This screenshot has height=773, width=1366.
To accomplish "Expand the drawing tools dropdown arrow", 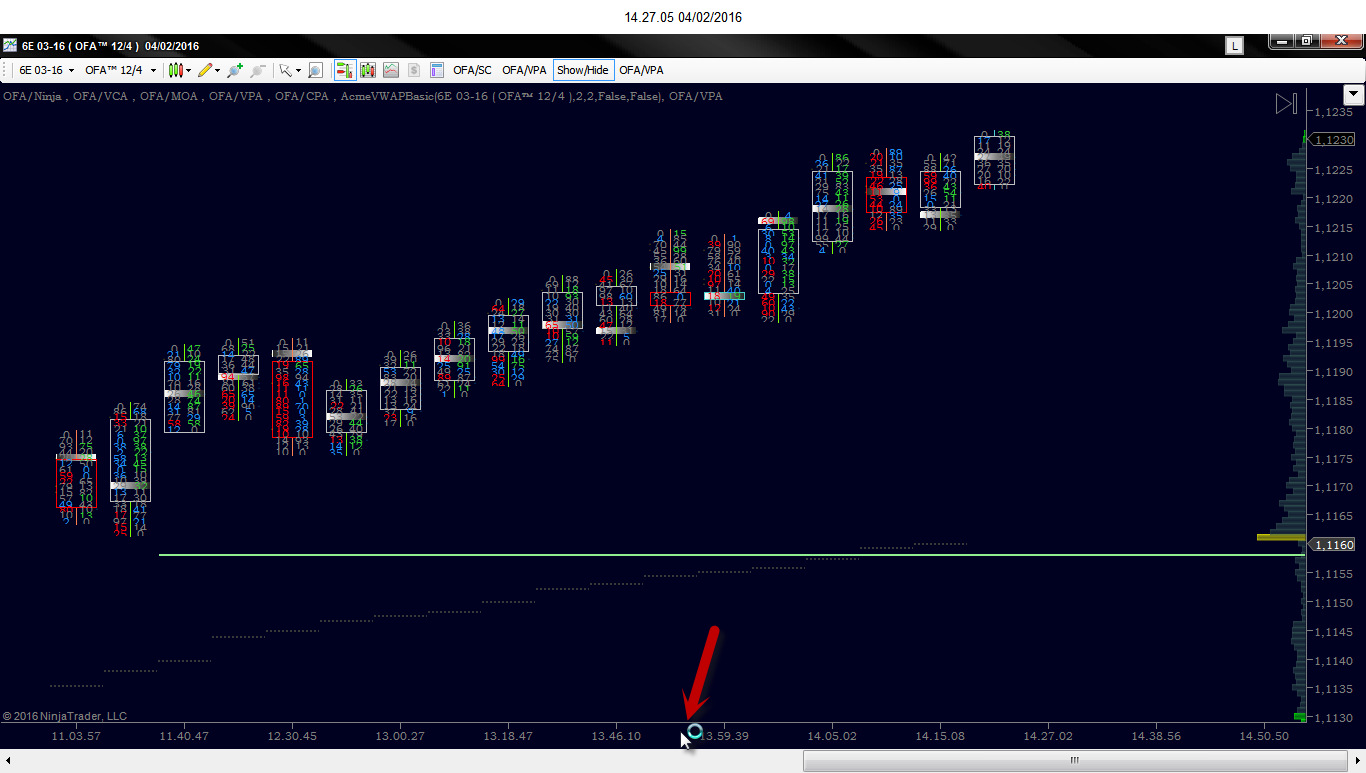I will point(217,70).
